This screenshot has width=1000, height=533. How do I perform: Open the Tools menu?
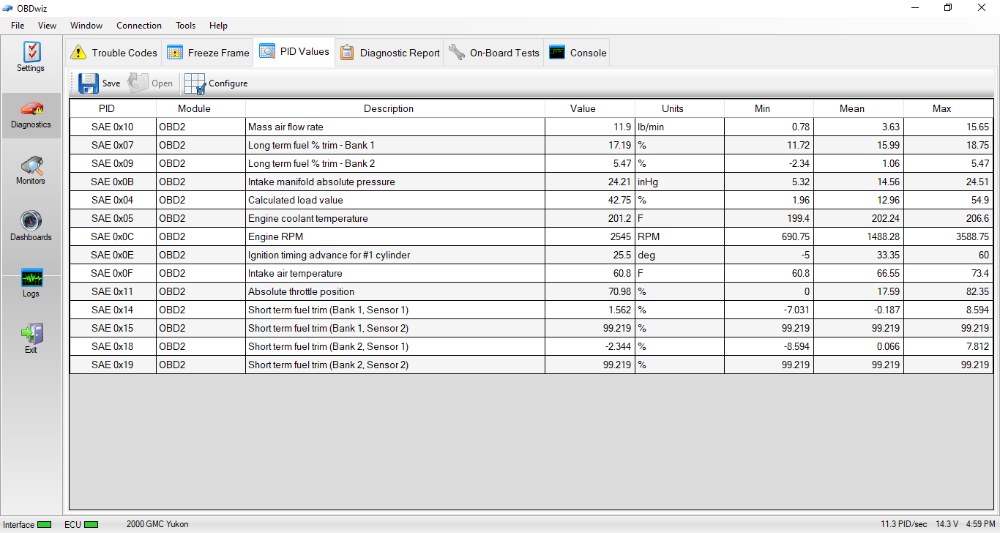pos(186,25)
